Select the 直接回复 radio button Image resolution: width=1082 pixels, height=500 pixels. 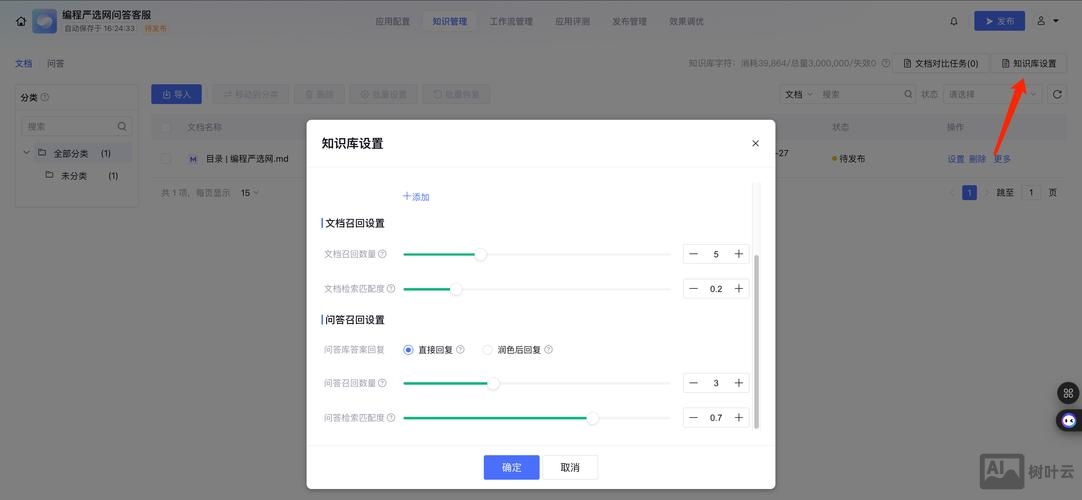[409, 350]
